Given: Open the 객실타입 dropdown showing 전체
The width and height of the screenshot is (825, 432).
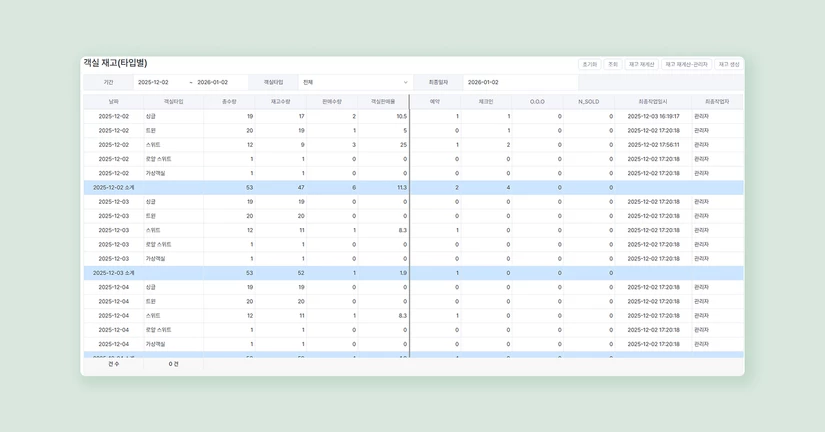Looking at the screenshot, I should 355,82.
